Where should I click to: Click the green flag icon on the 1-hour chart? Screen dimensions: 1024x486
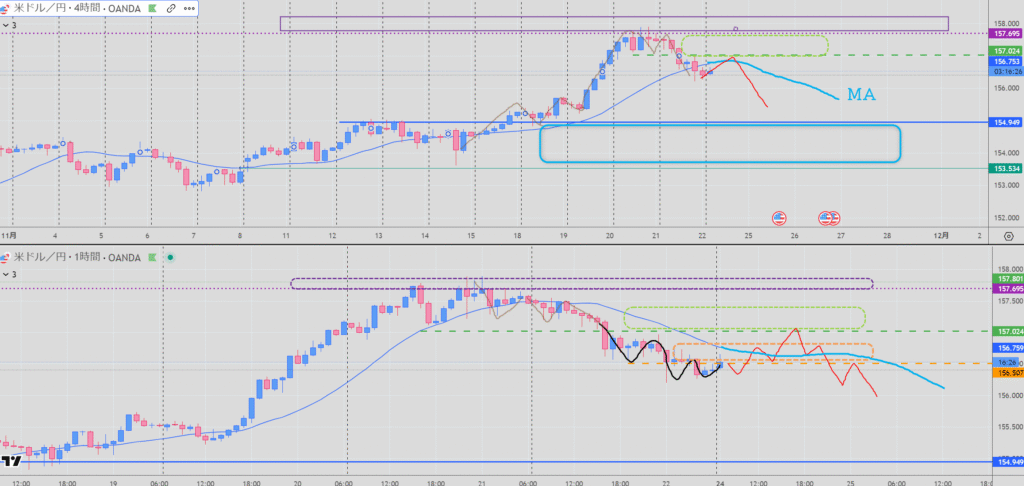tap(153, 257)
